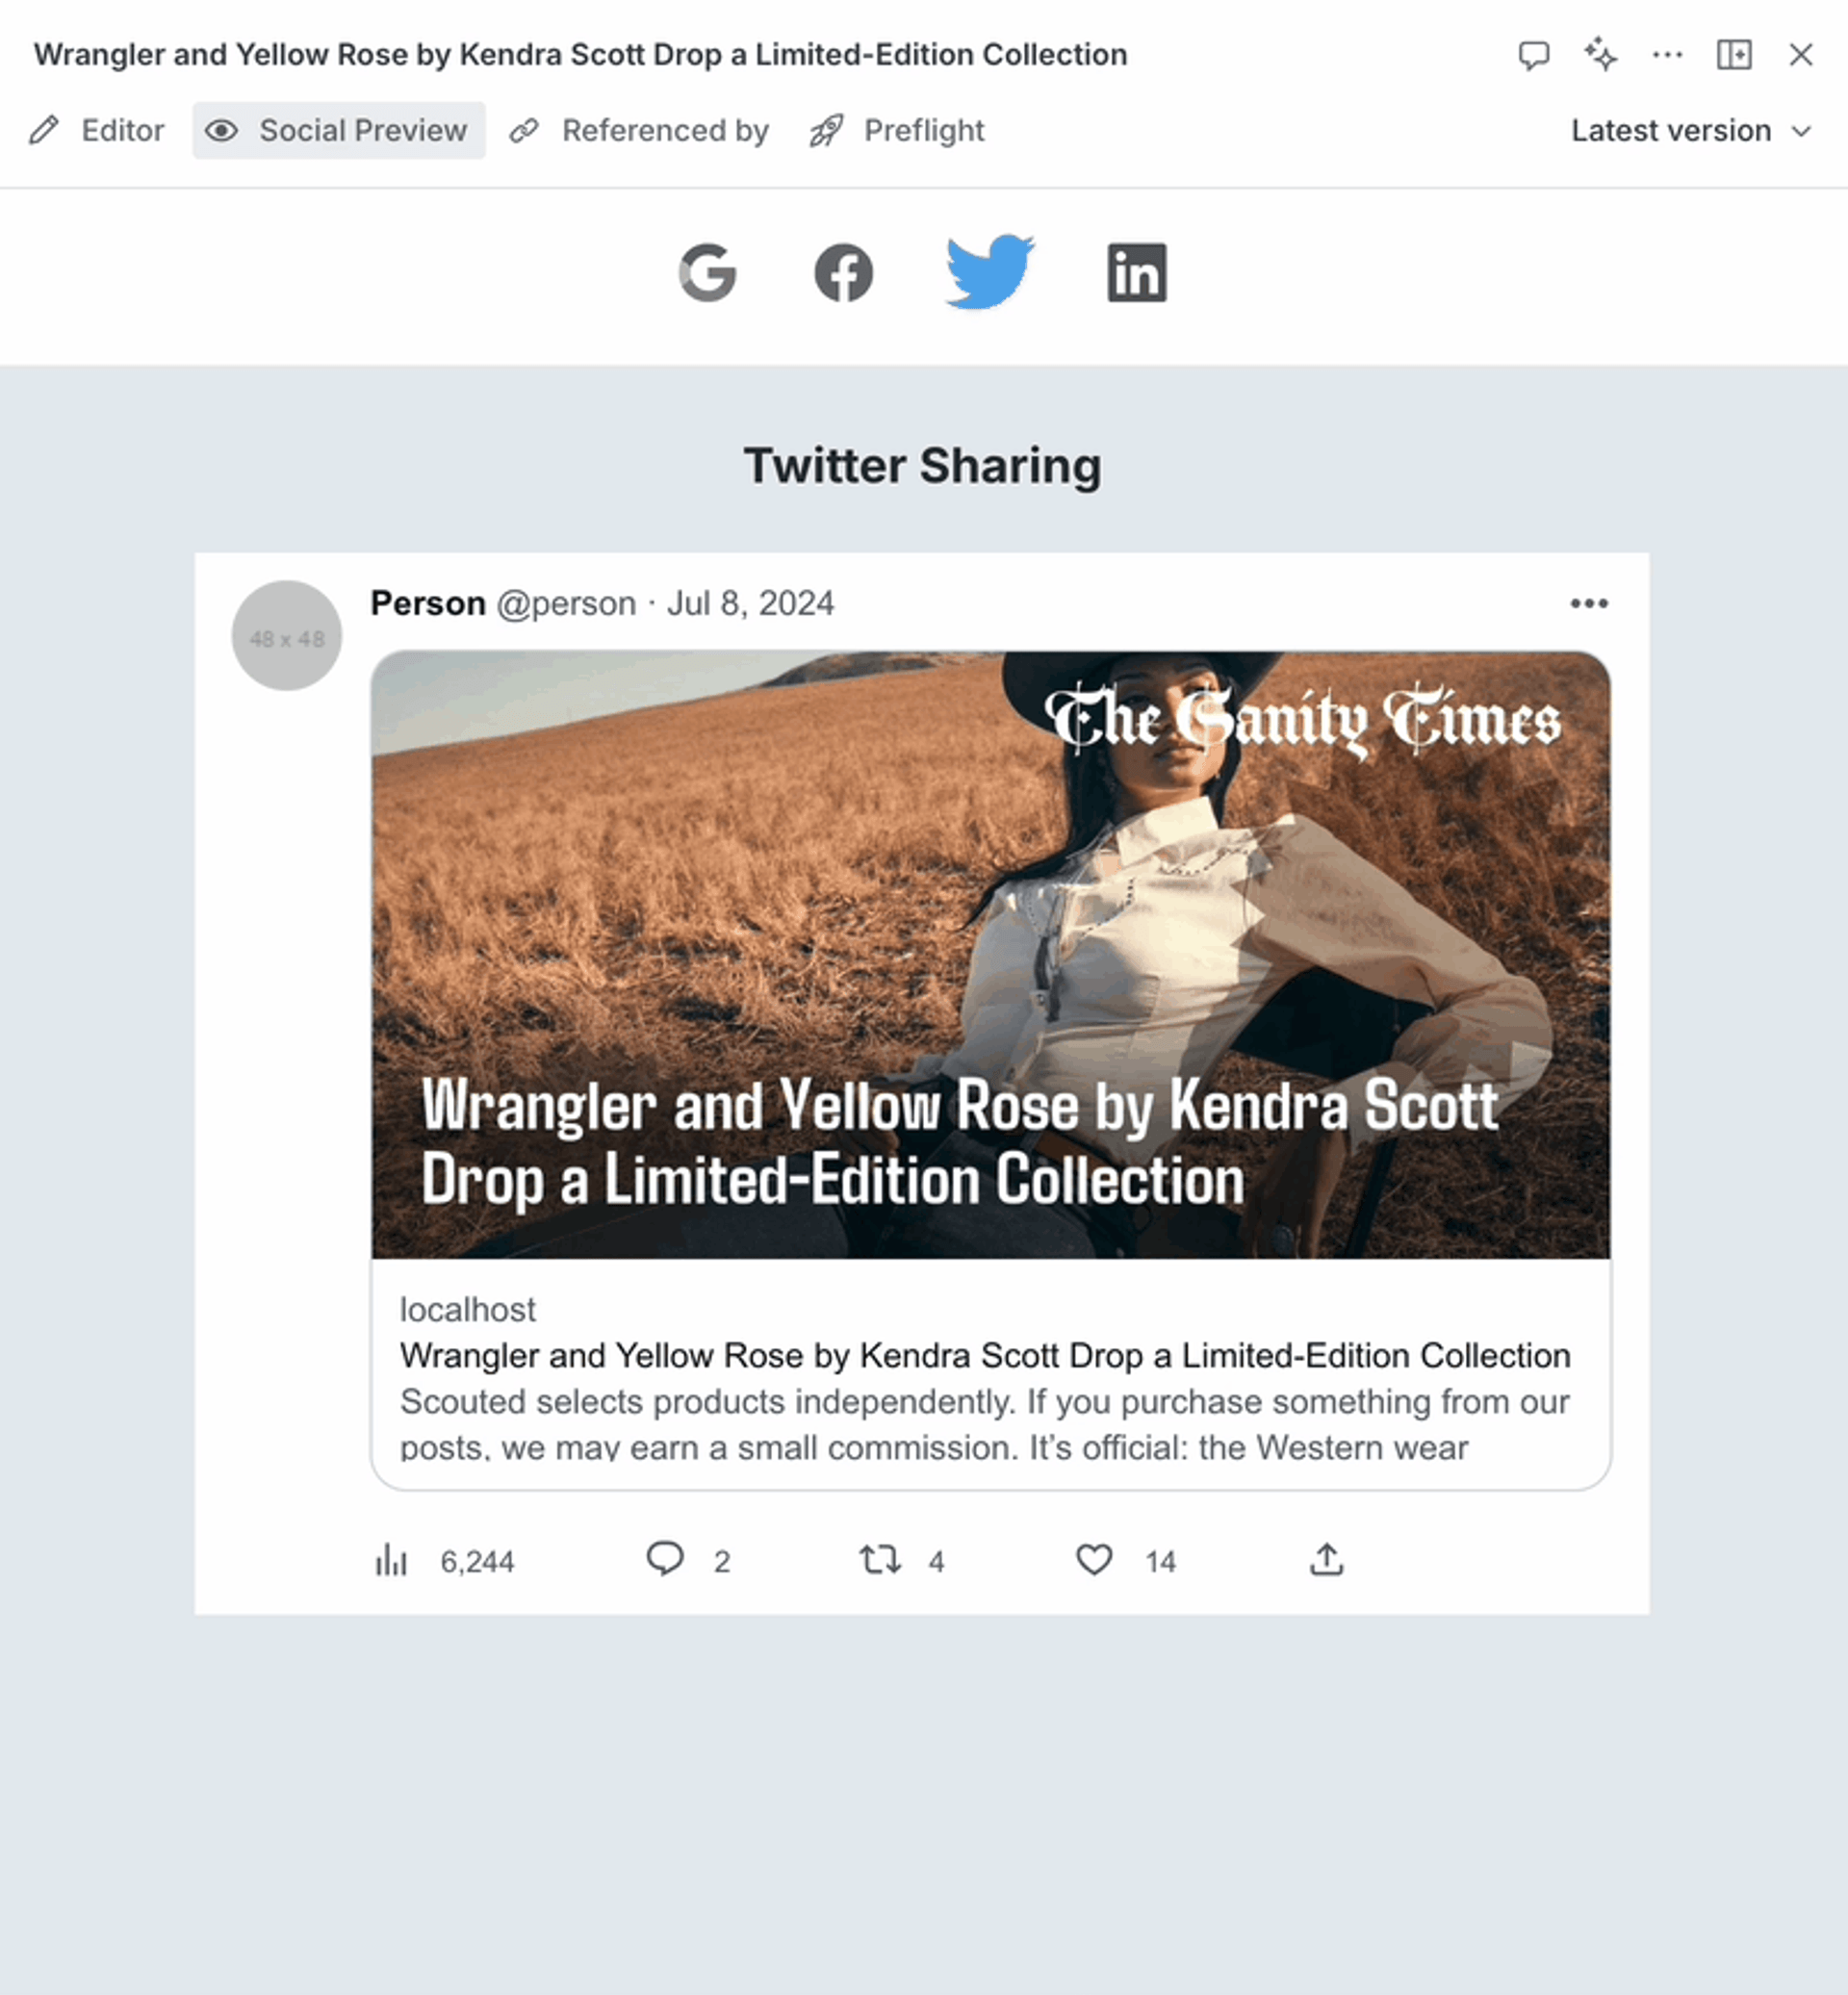This screenshot has height=1995, width=1848.
Task: Open the comments speech bubble icon
Action: tap(1533, 55)
